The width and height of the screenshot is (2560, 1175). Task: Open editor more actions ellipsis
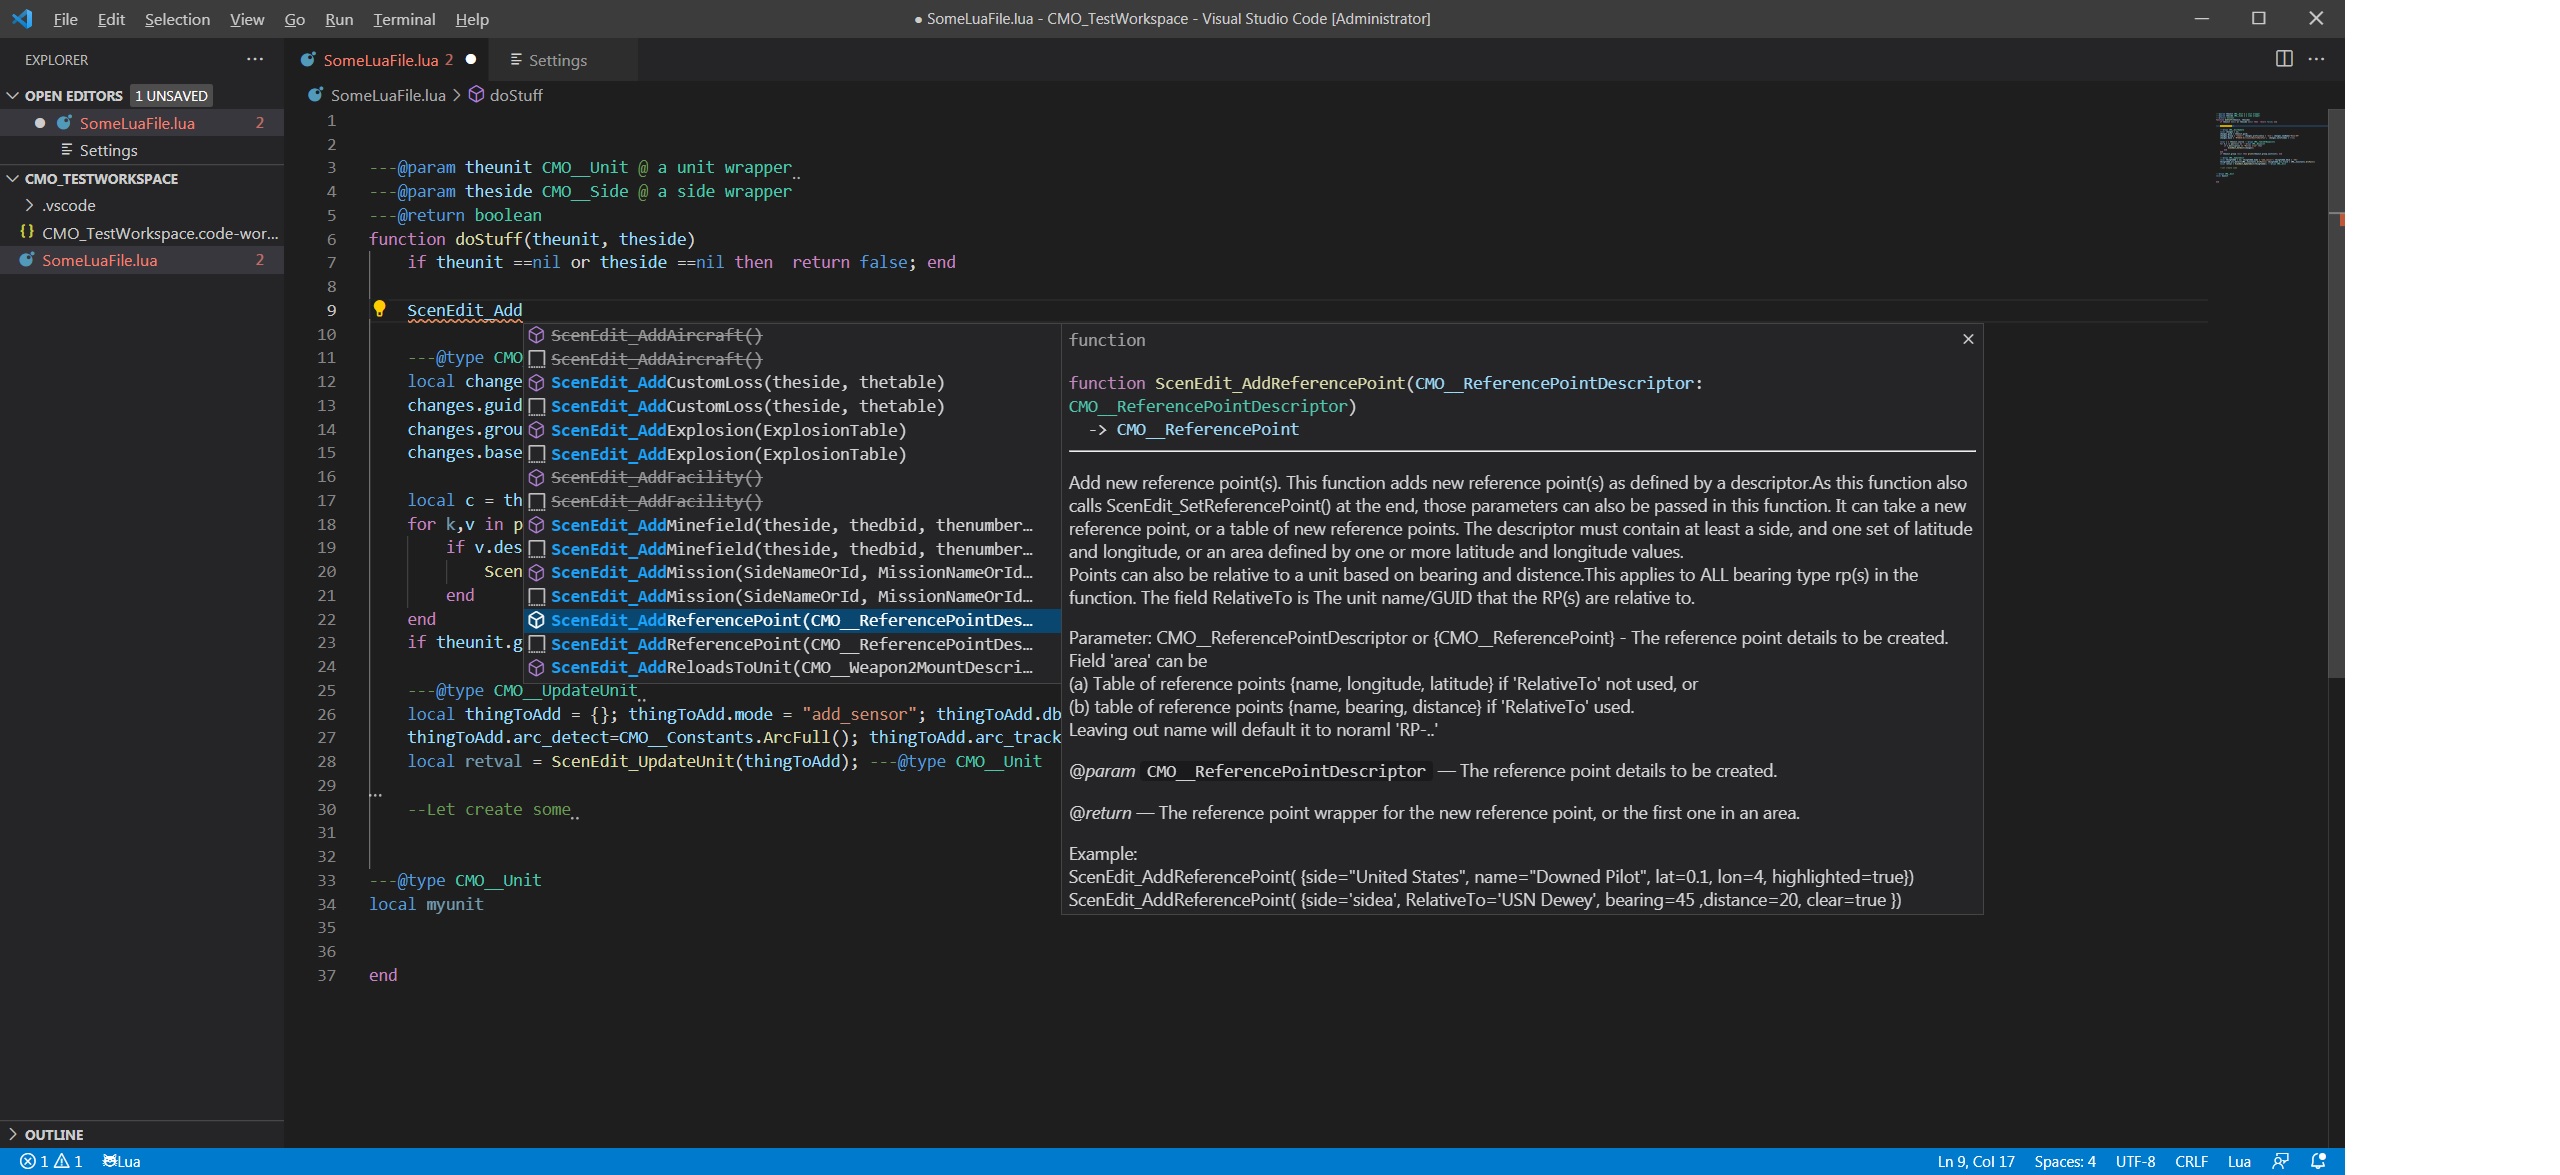pyautogui.click(x=2316, y=59)
